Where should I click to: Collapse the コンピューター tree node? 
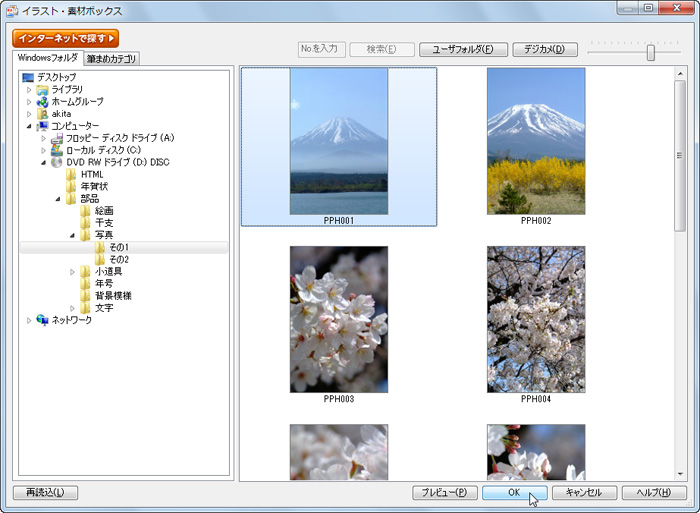(x=29, y=126)
